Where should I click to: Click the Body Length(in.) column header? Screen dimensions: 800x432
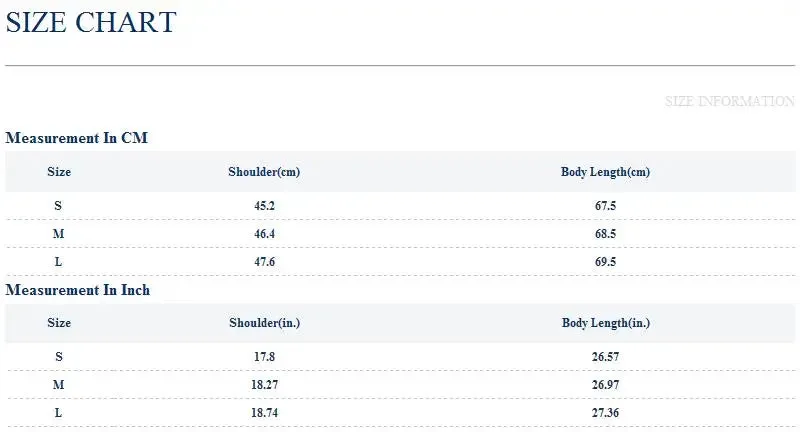click(x=605, y=323)
